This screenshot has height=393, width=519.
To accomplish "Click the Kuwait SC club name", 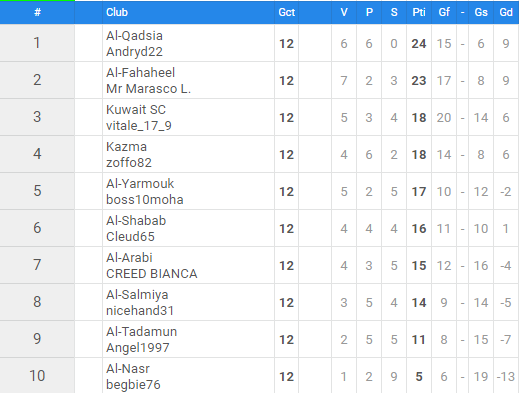I will [136, 110].
